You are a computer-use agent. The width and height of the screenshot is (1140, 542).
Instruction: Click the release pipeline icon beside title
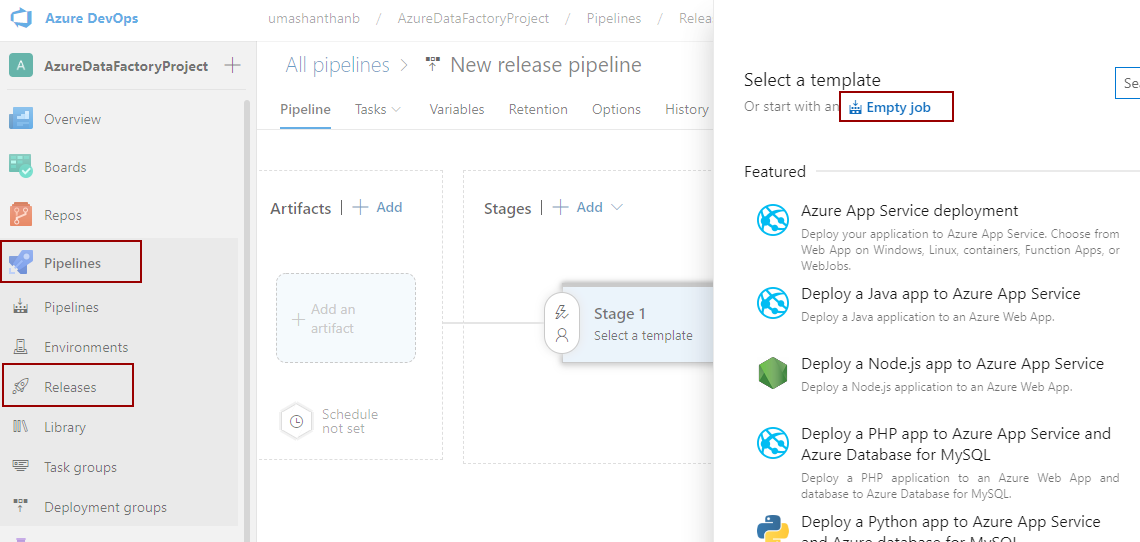(x=433, y=65)
